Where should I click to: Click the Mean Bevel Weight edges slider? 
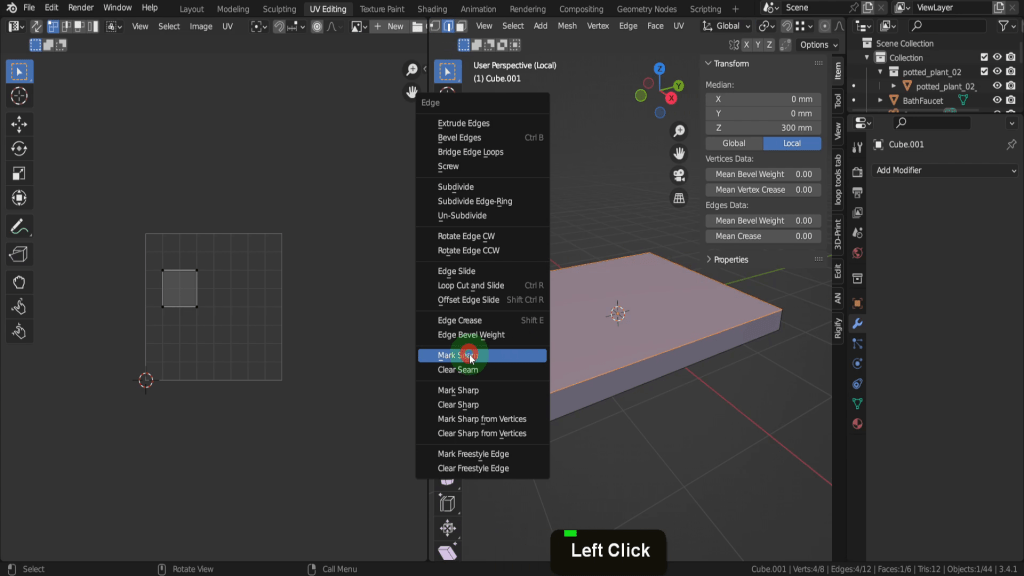pos(763,220)
